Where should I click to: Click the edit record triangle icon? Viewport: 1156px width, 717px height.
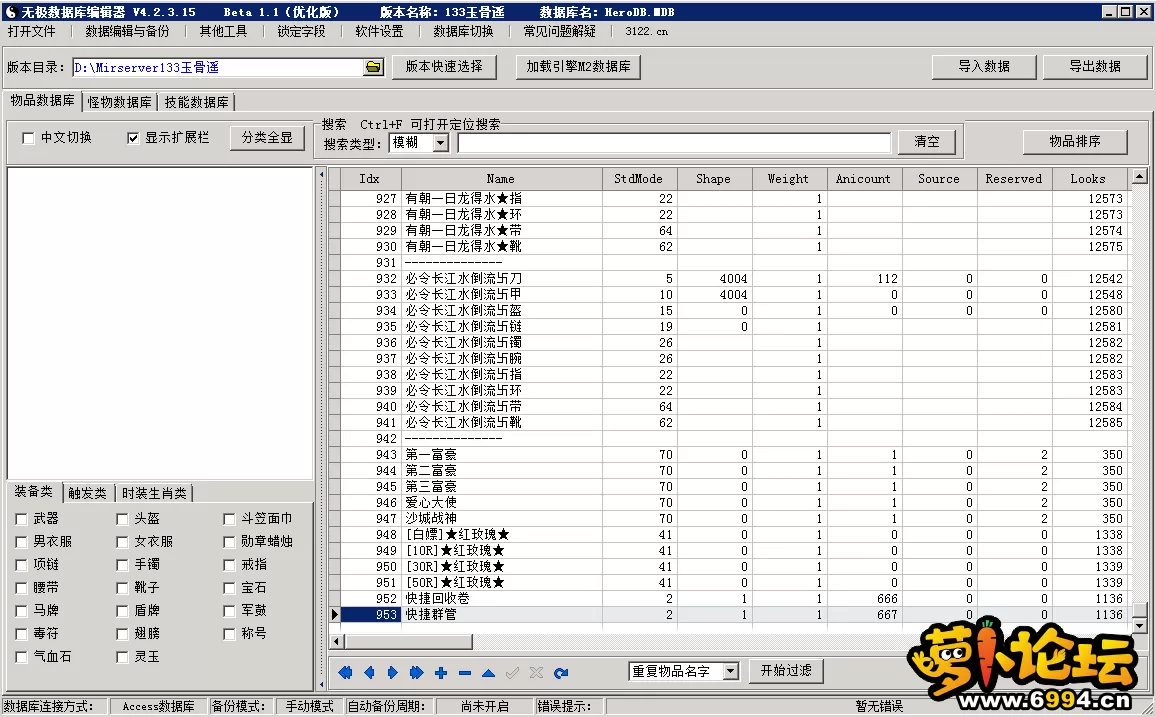point(488,672)
